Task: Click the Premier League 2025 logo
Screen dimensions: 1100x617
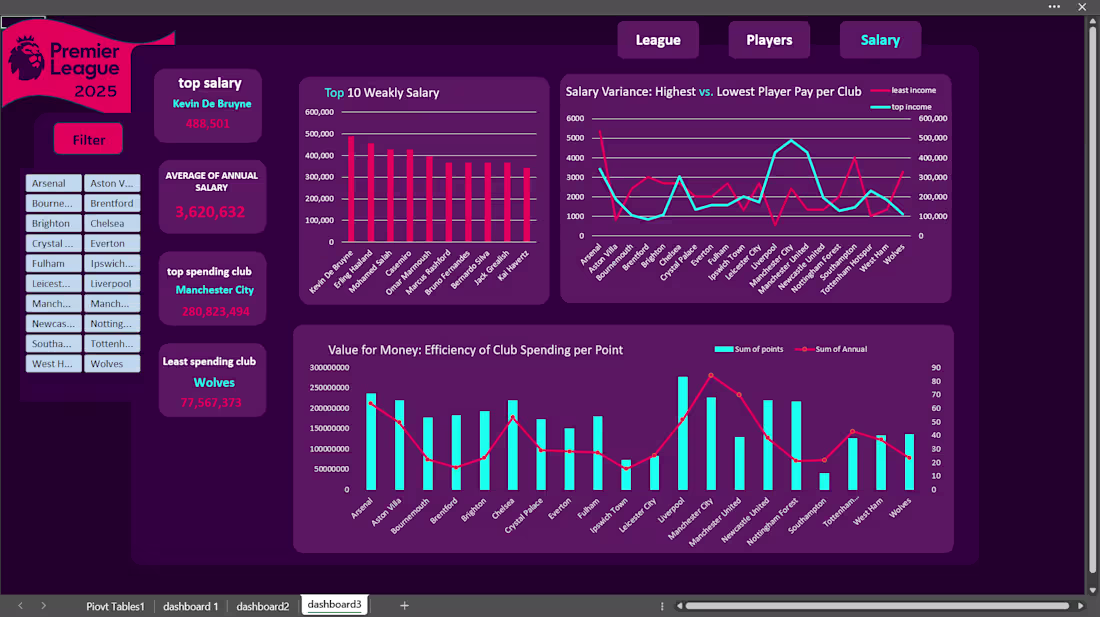Action: (69, 69)
